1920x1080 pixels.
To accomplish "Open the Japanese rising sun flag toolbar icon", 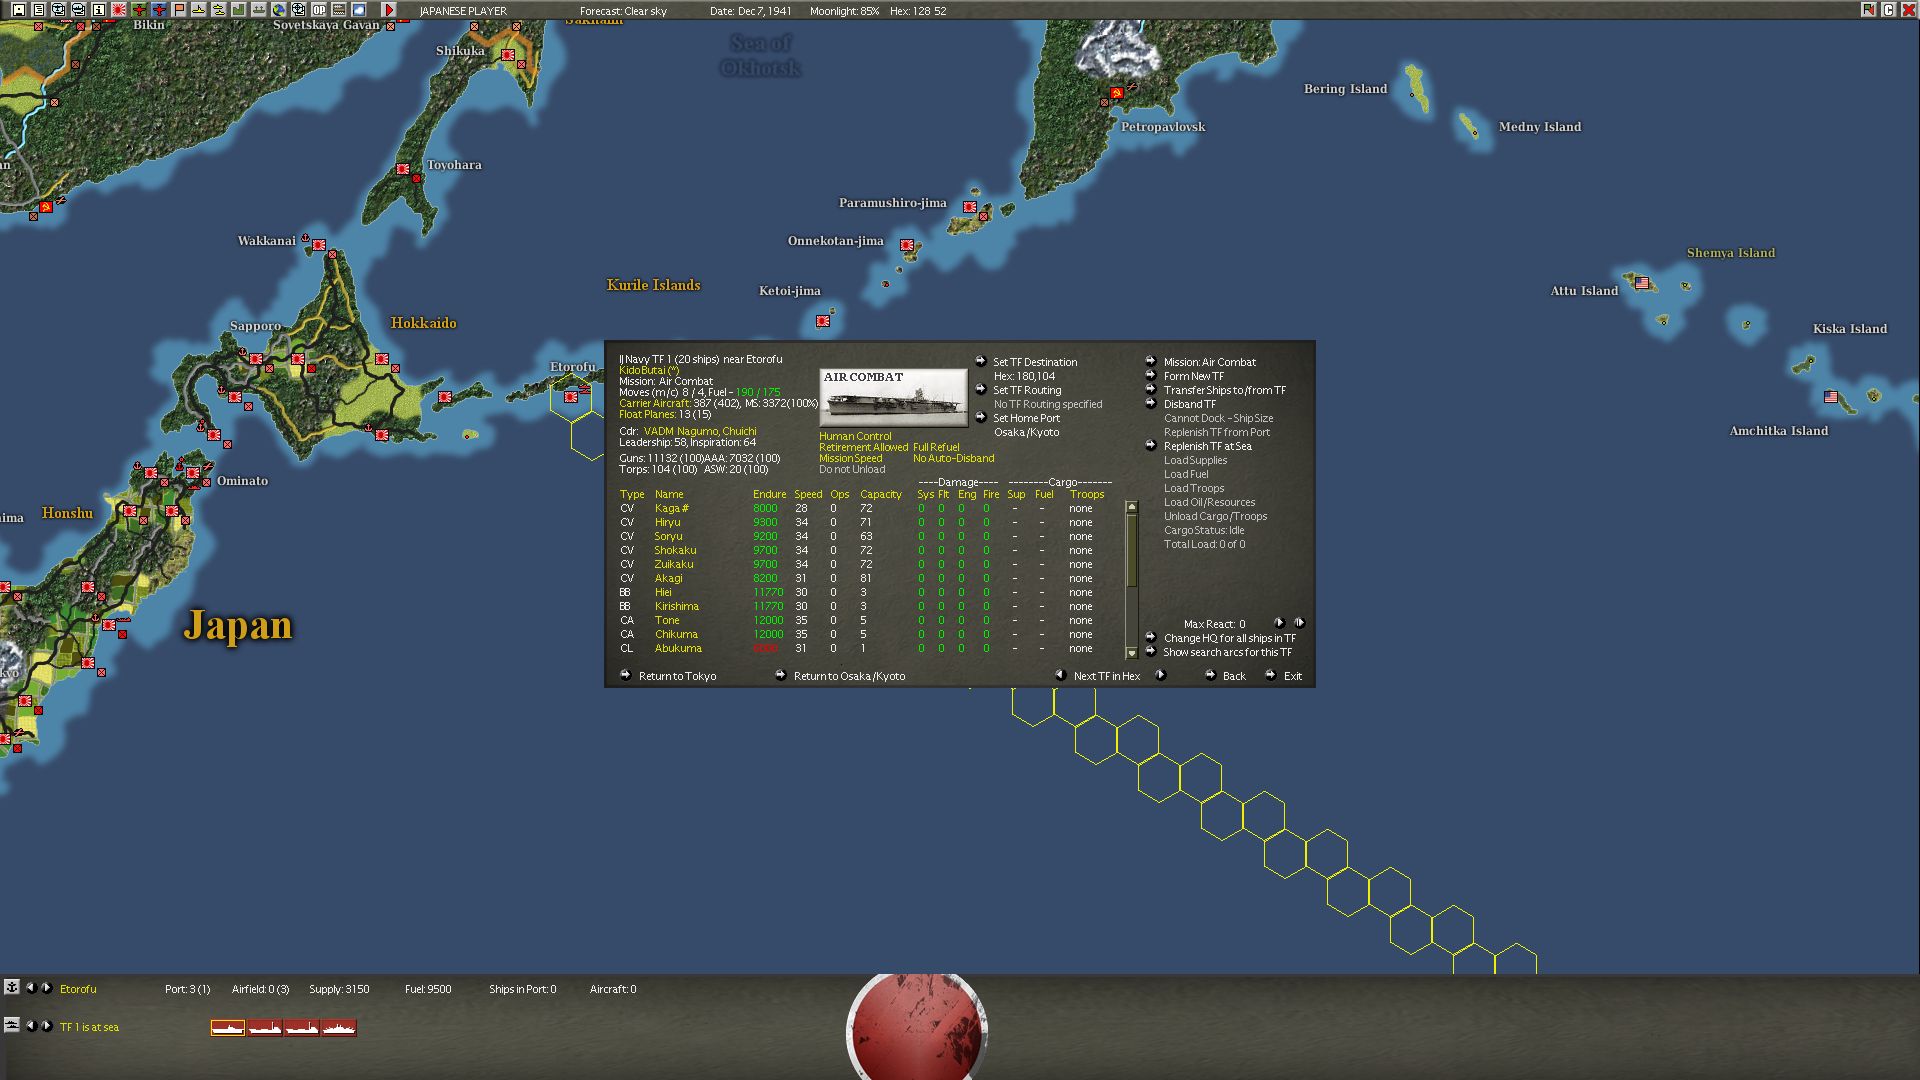I will (119, 10).
